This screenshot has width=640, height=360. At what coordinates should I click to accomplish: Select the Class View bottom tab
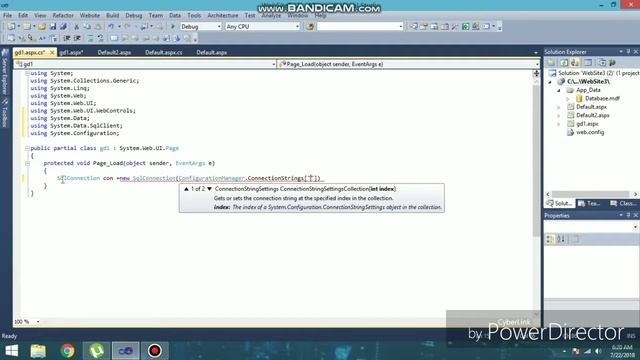(623, 203)
